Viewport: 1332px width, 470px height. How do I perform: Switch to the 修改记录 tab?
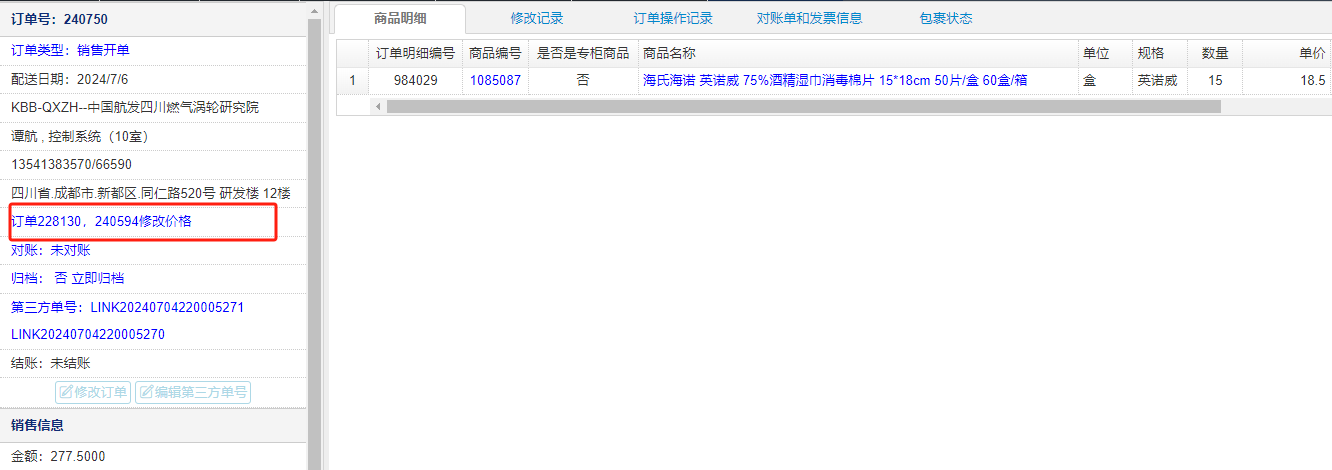click(x=537, y=18)
